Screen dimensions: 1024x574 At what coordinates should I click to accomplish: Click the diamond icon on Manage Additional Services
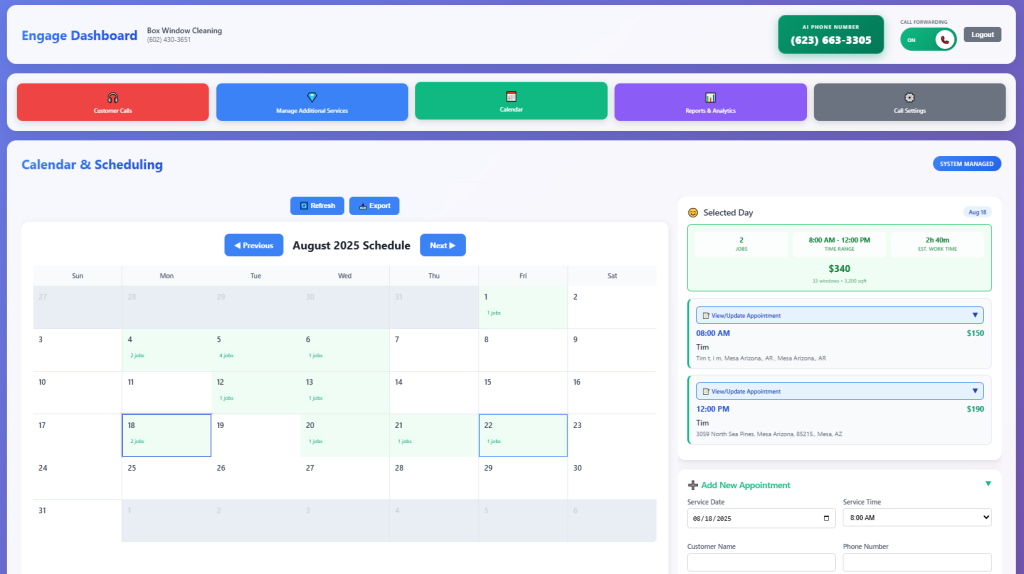point(312,97)
